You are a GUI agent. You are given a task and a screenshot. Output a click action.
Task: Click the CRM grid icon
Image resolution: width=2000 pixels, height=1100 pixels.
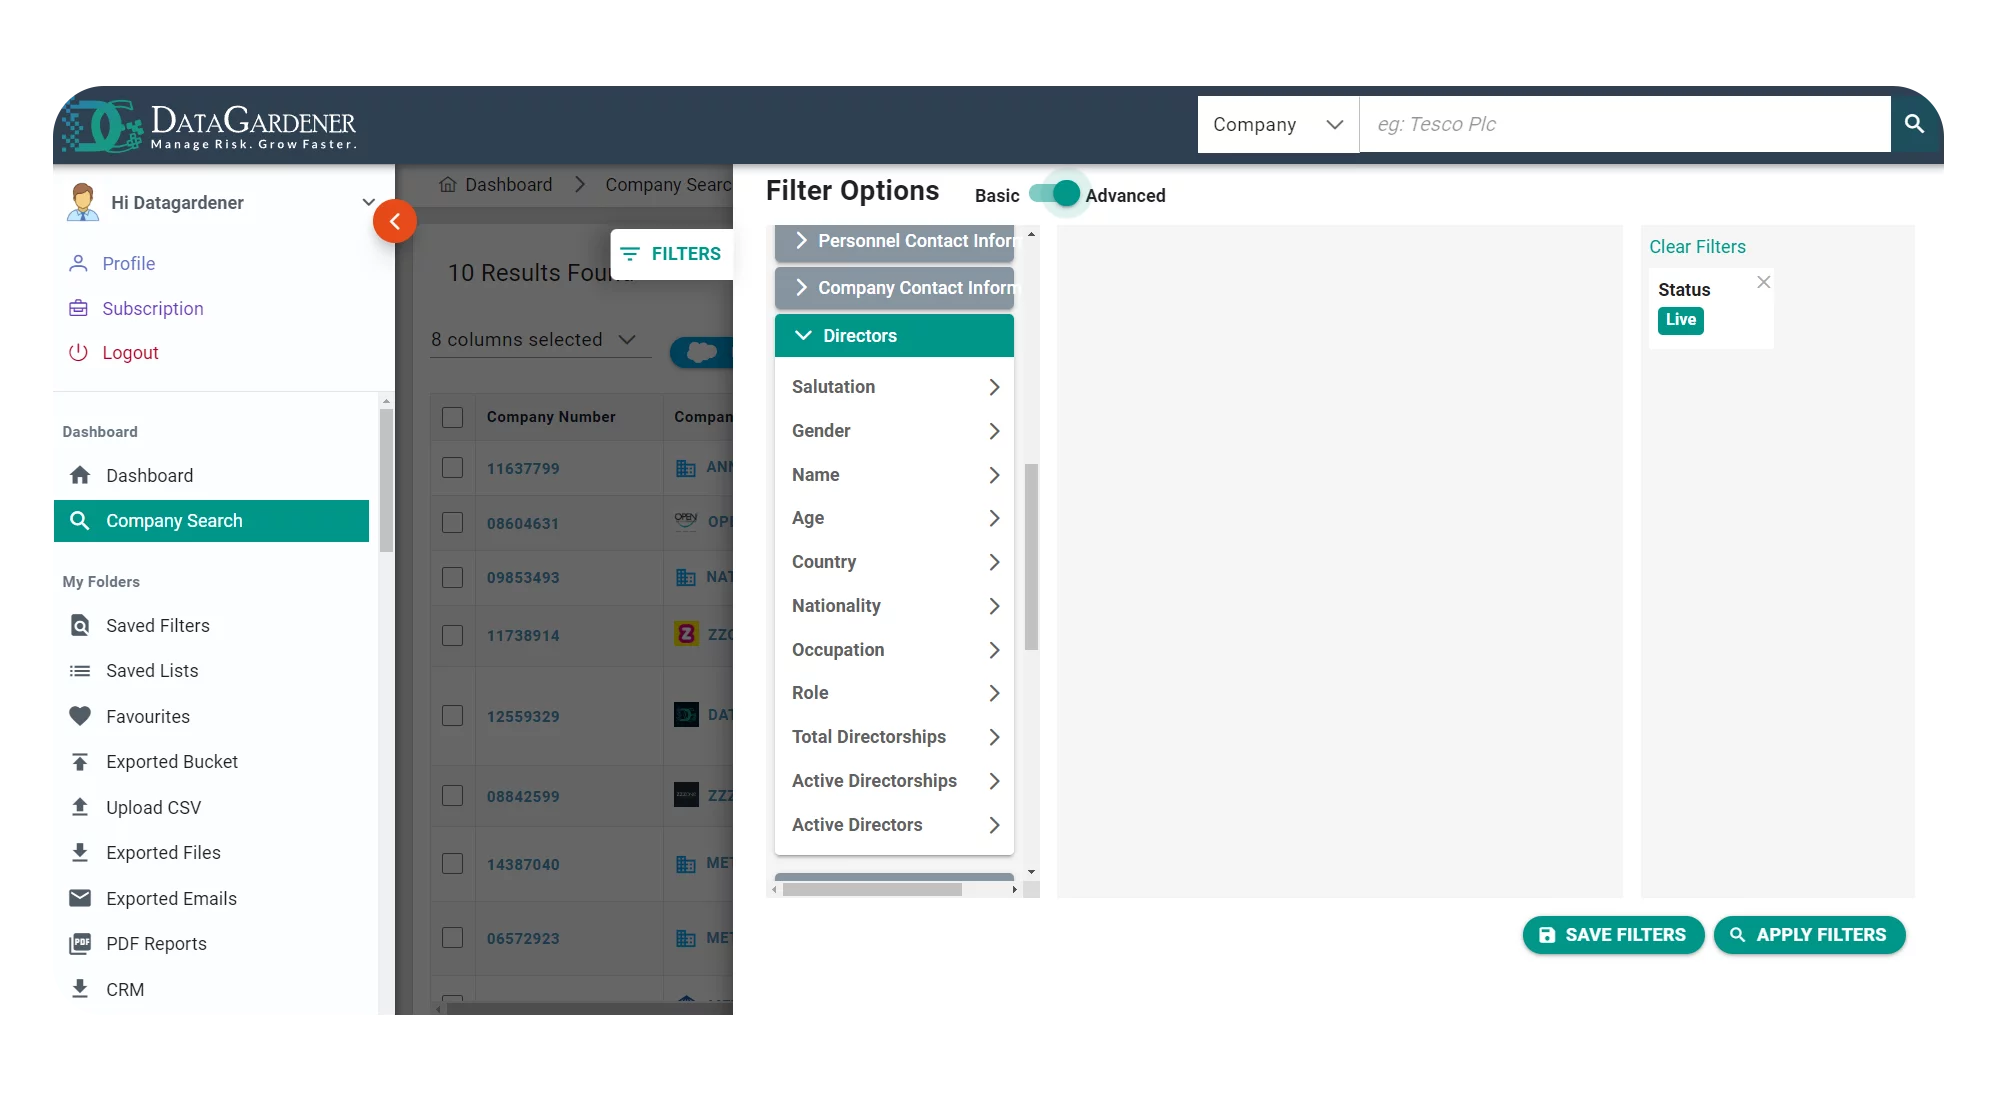coord(77,989)
